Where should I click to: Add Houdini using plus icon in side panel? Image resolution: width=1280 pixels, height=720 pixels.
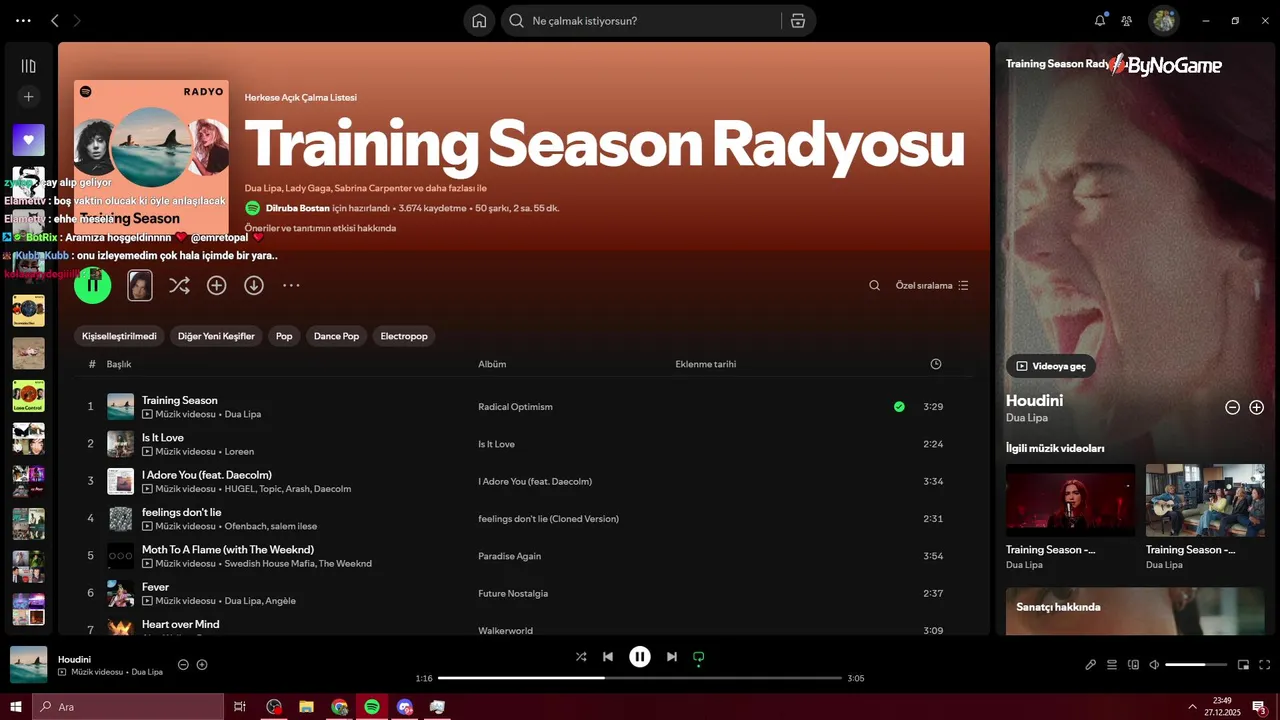[1257, 407]
